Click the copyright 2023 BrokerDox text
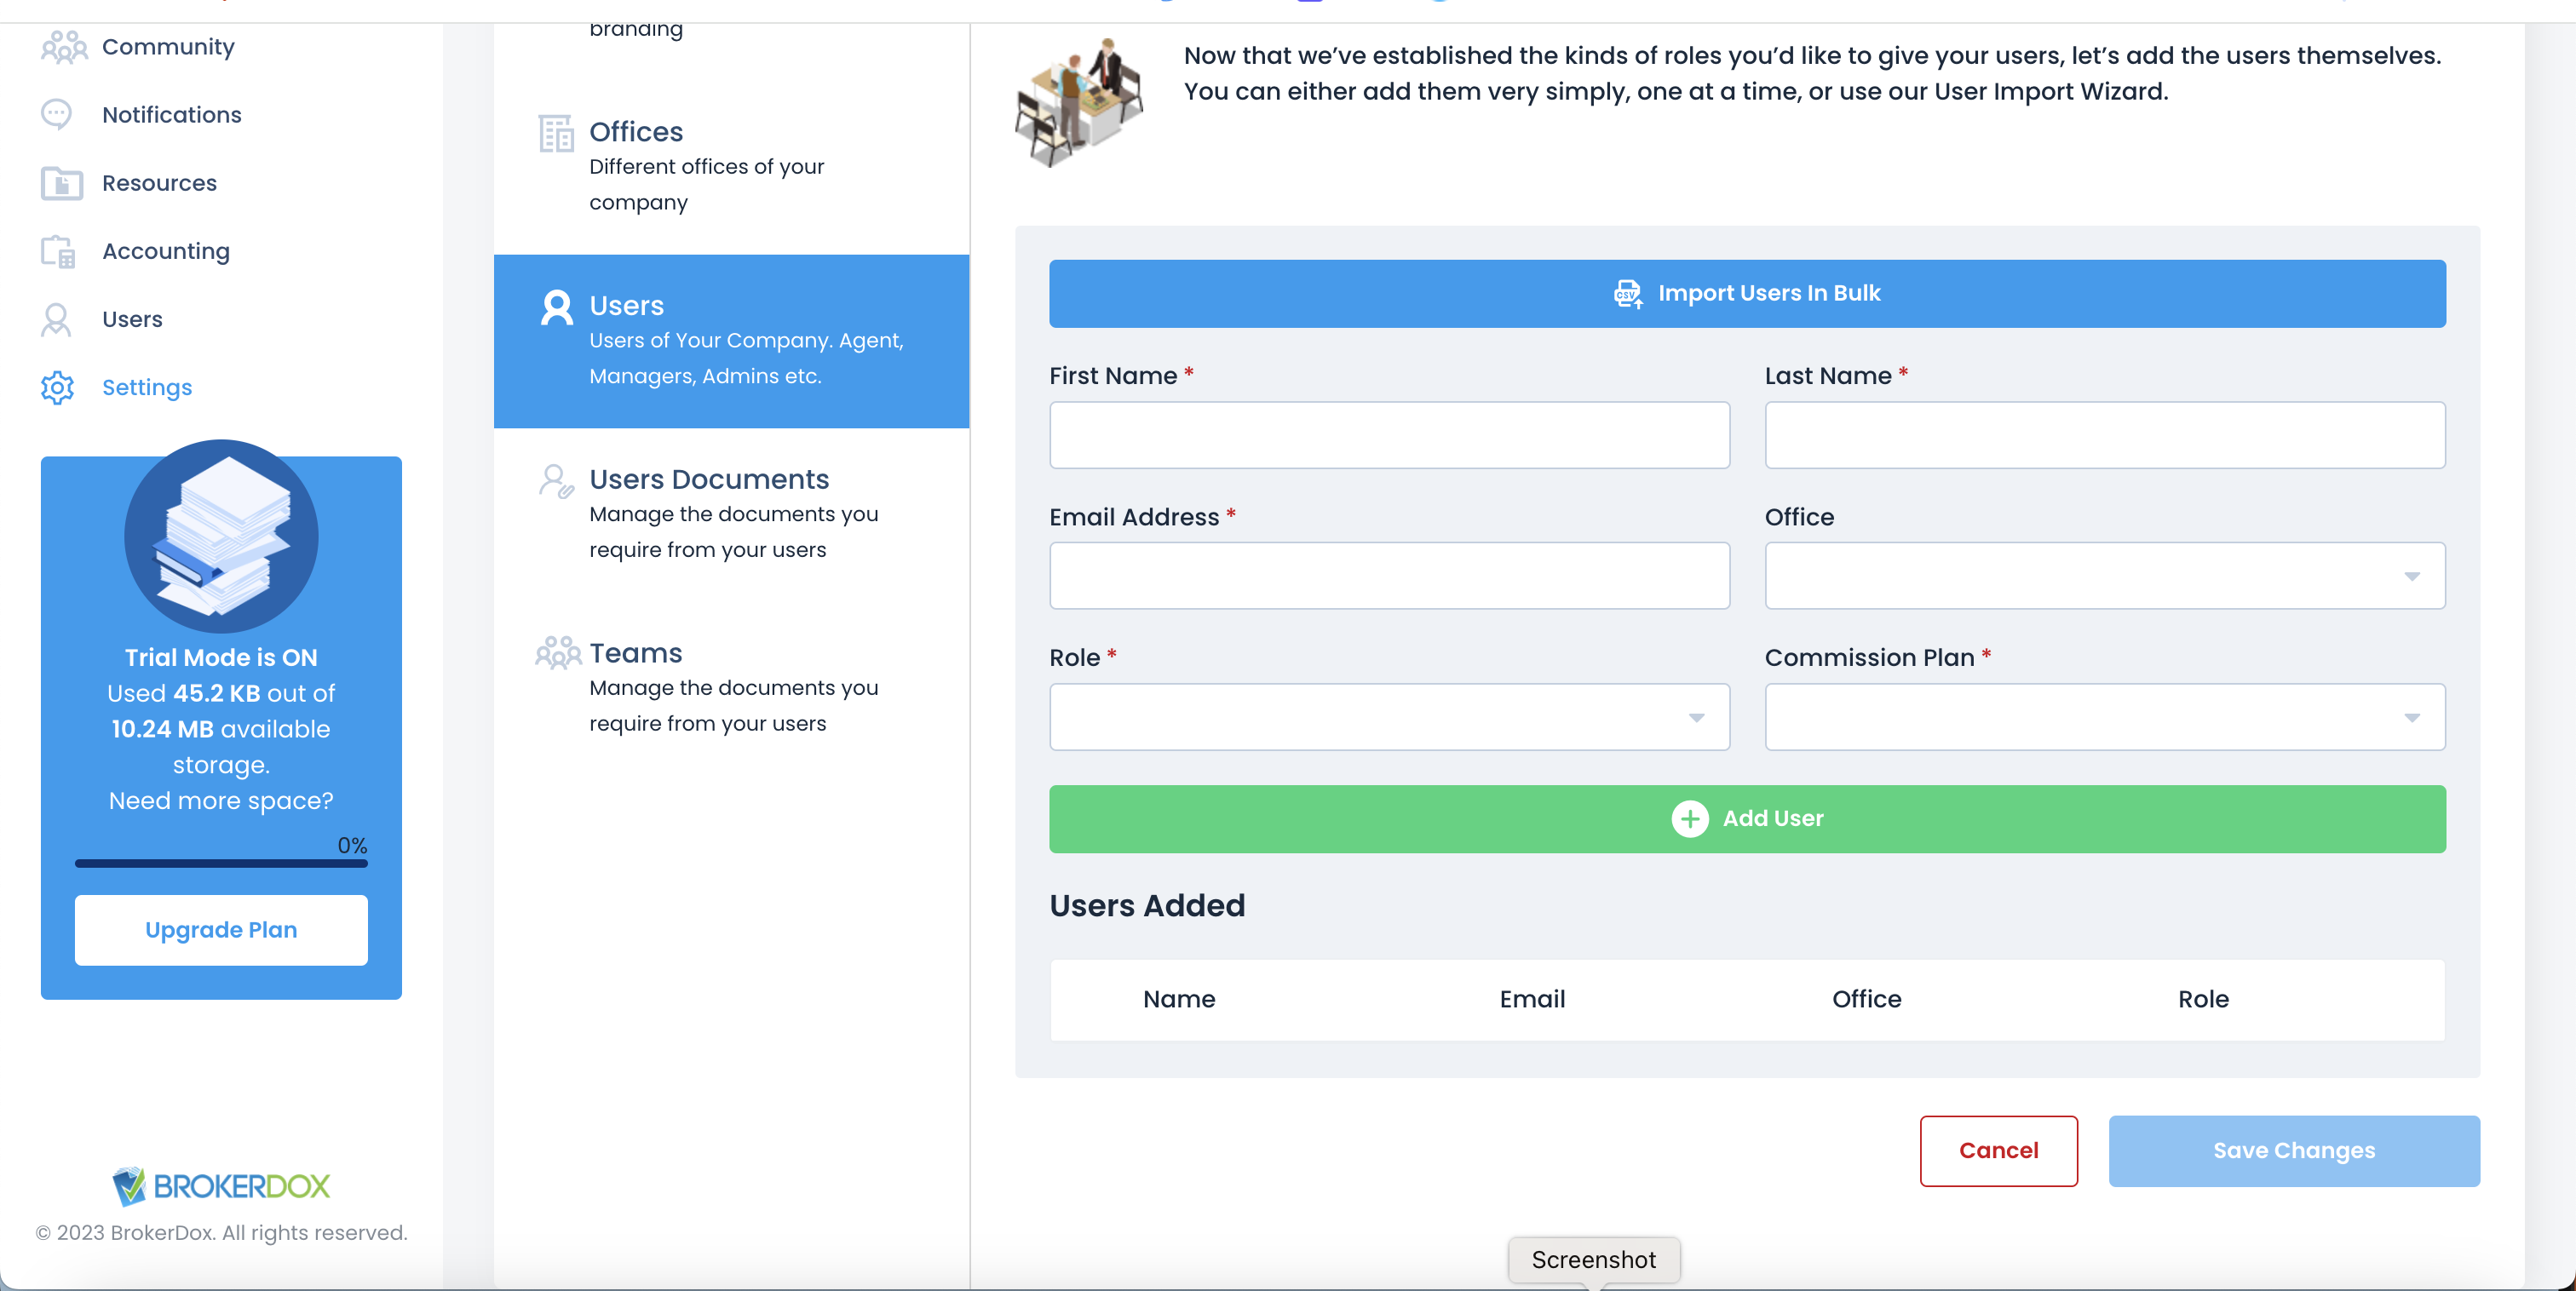2576x1291 pixels. [221, 1233]
